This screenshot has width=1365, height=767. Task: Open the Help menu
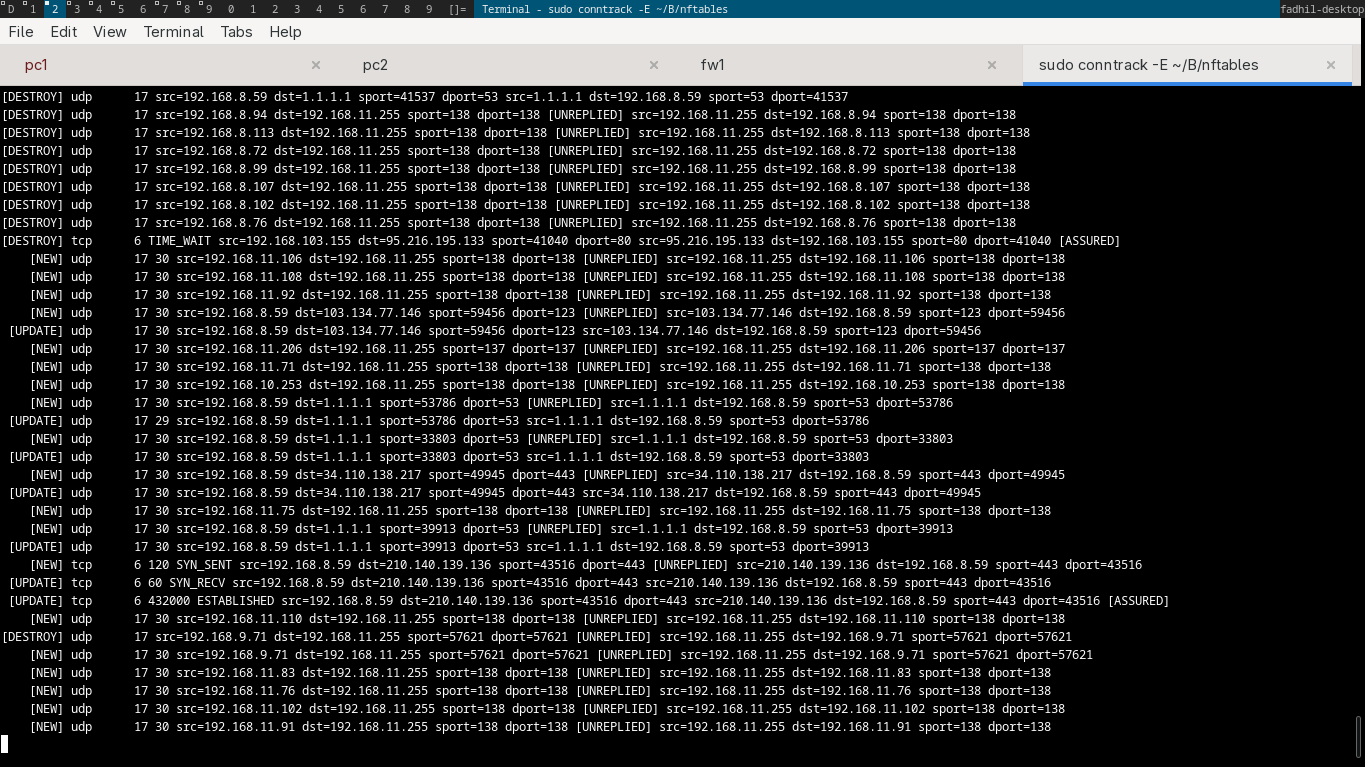click(x=285, y=32)
